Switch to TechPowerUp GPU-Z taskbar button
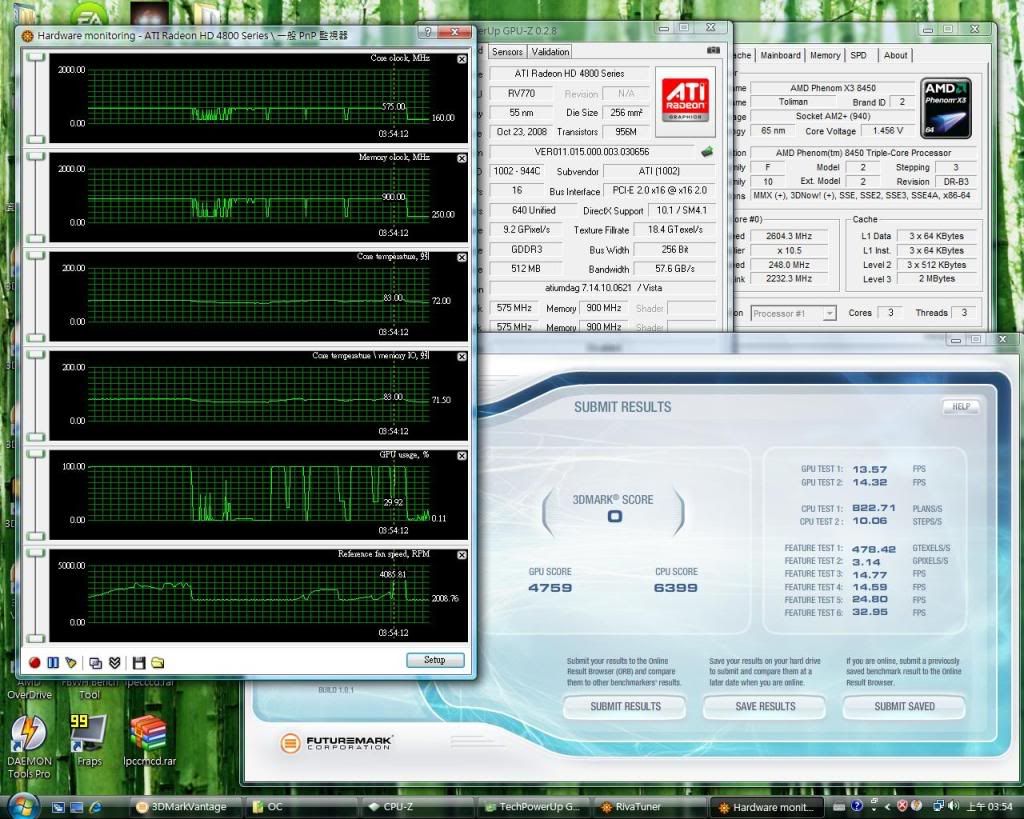 tap(536, 807)
